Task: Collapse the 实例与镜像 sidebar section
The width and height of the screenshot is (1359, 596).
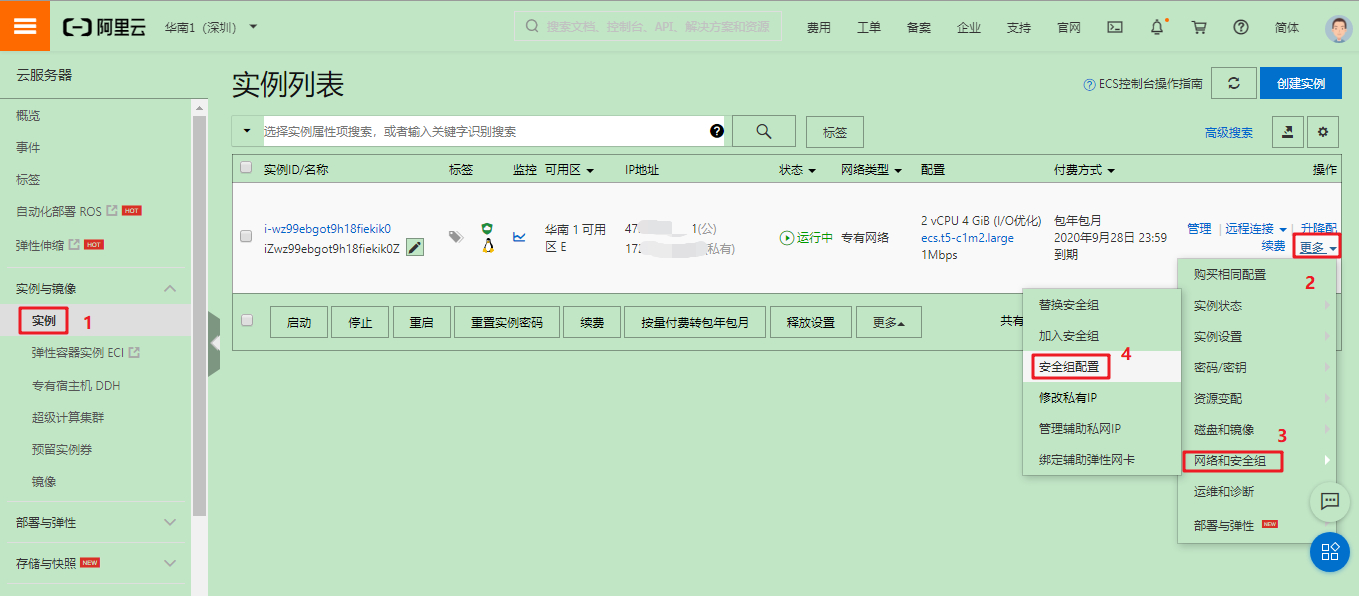Action: 170,288
